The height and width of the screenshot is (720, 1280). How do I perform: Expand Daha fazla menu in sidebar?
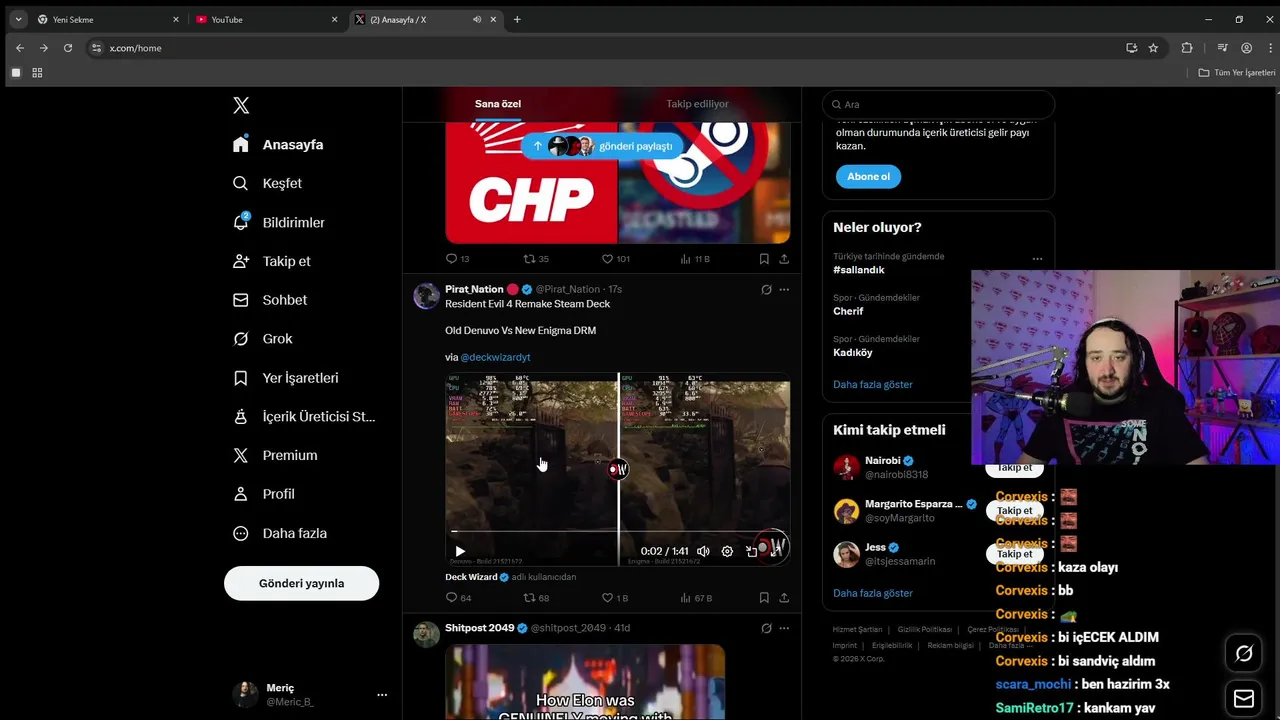point(280,533)
